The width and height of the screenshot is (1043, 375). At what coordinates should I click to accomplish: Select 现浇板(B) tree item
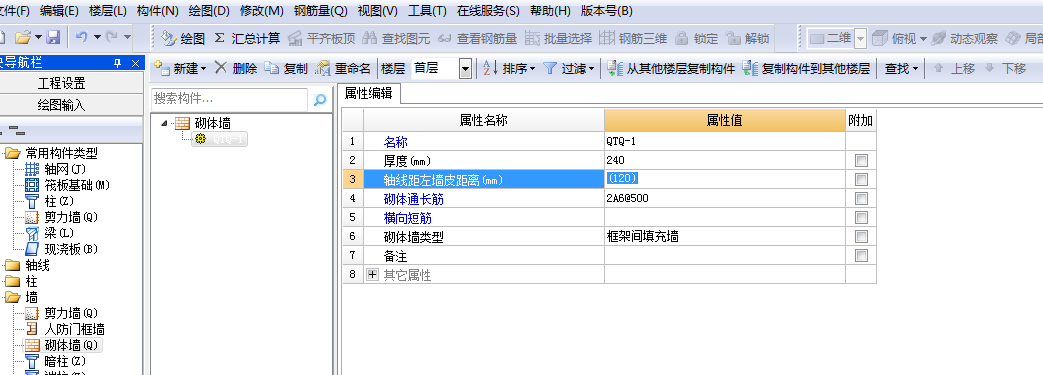62,249
